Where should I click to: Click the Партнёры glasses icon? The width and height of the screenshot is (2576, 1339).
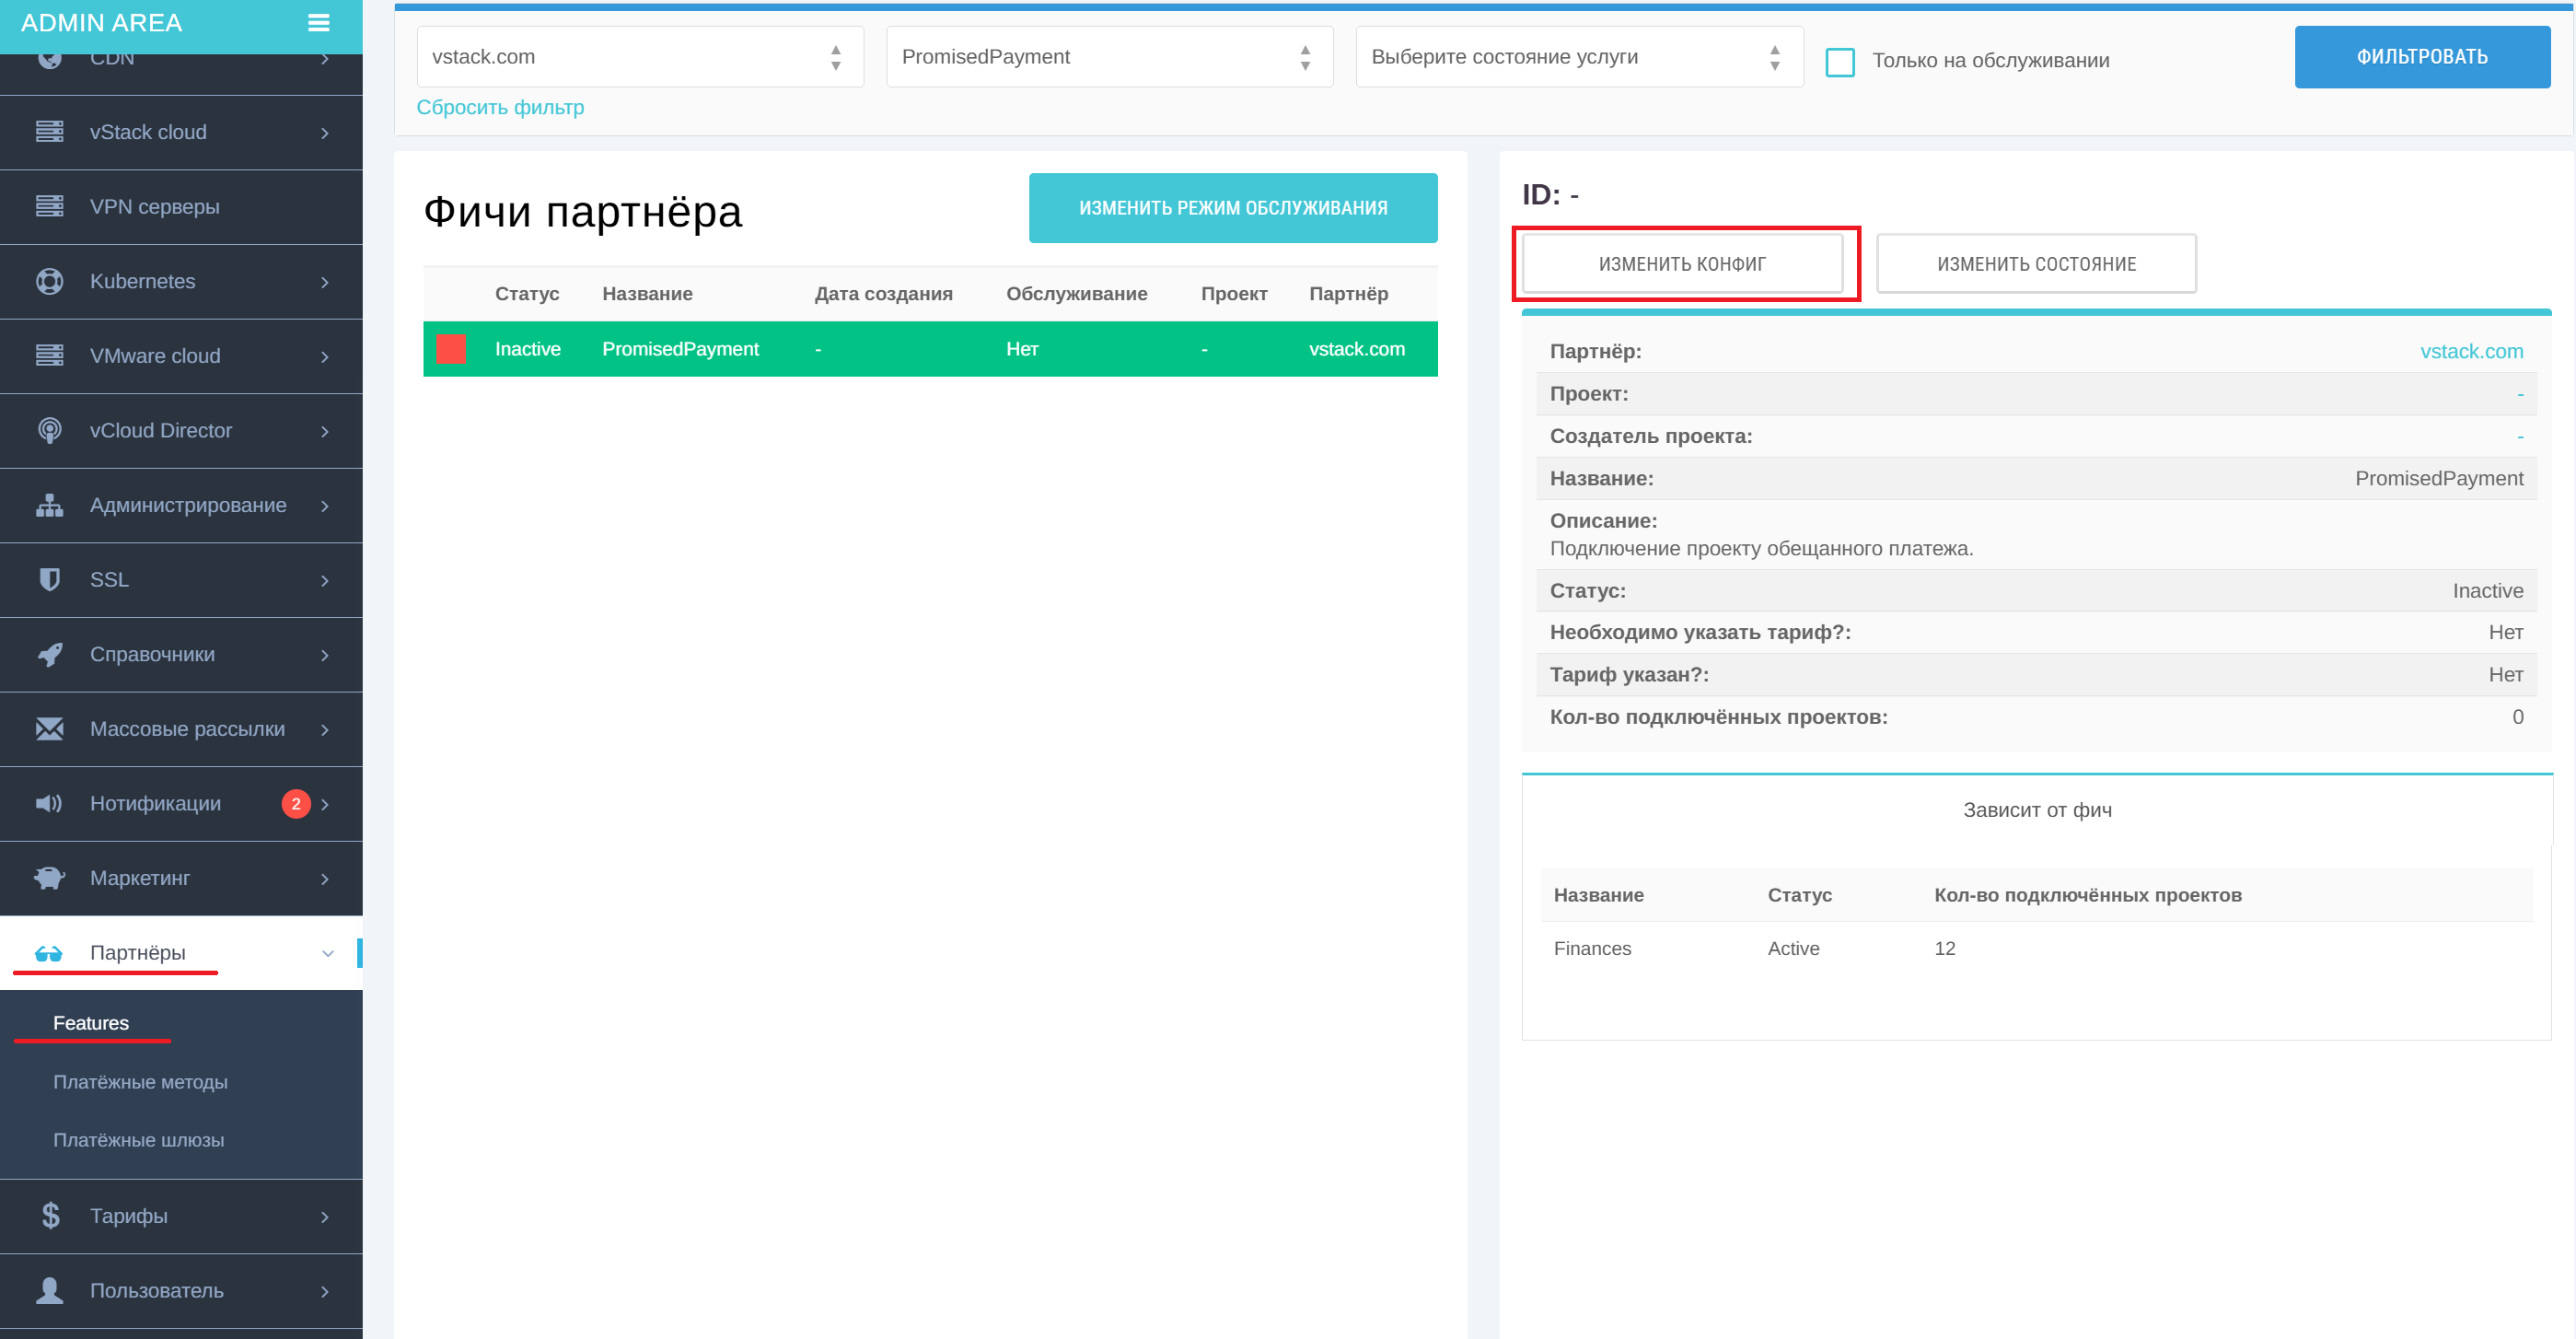click(49, 953)
